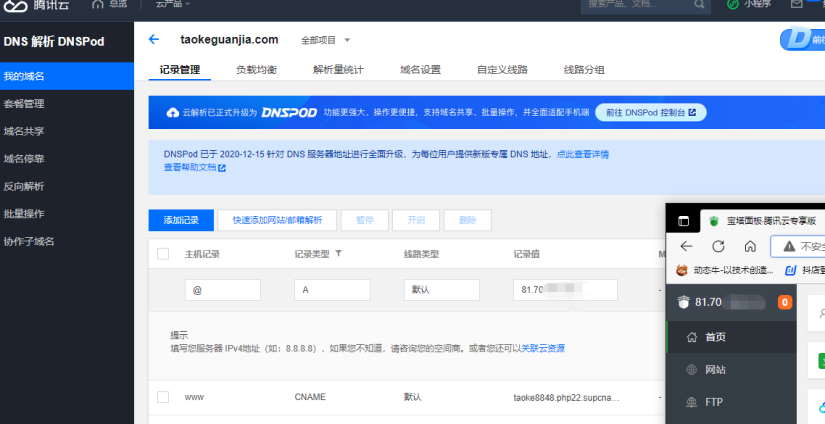
Task: Select the 宝塔面板腾讯云专享版 browser tab
Action: [x=763, y=221]
